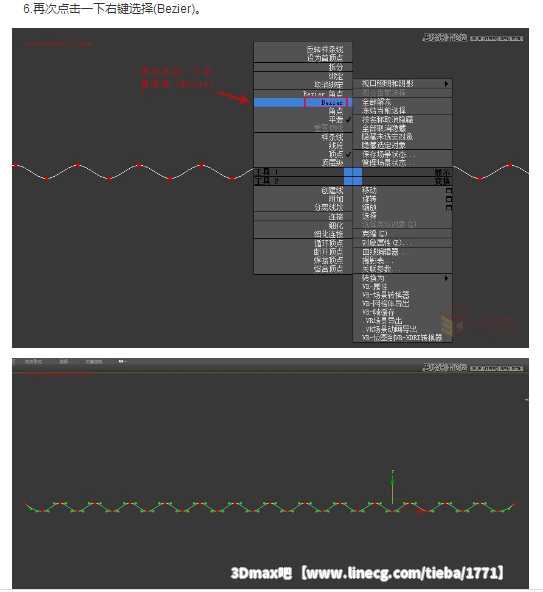This screenshot has height=592, width=543.
Task: Choose 附加 (Attach) in the quad menu
Action: (336, 199)
